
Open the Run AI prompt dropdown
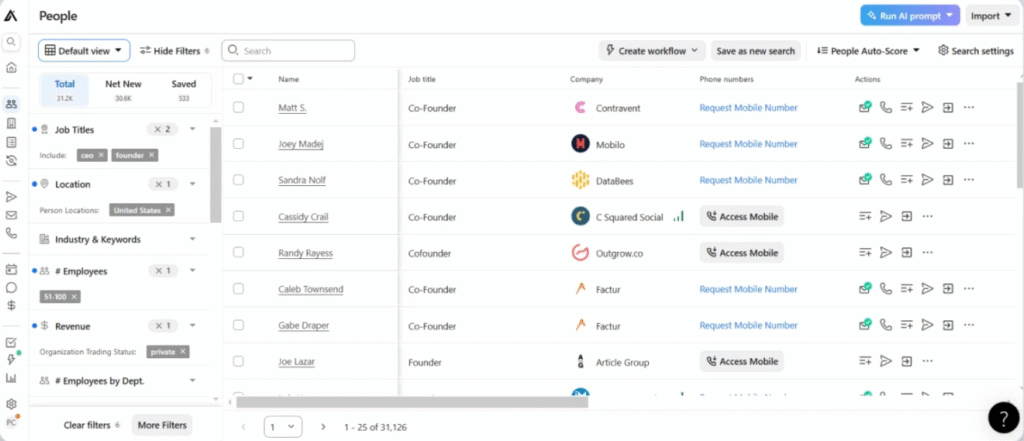point(910,16)
